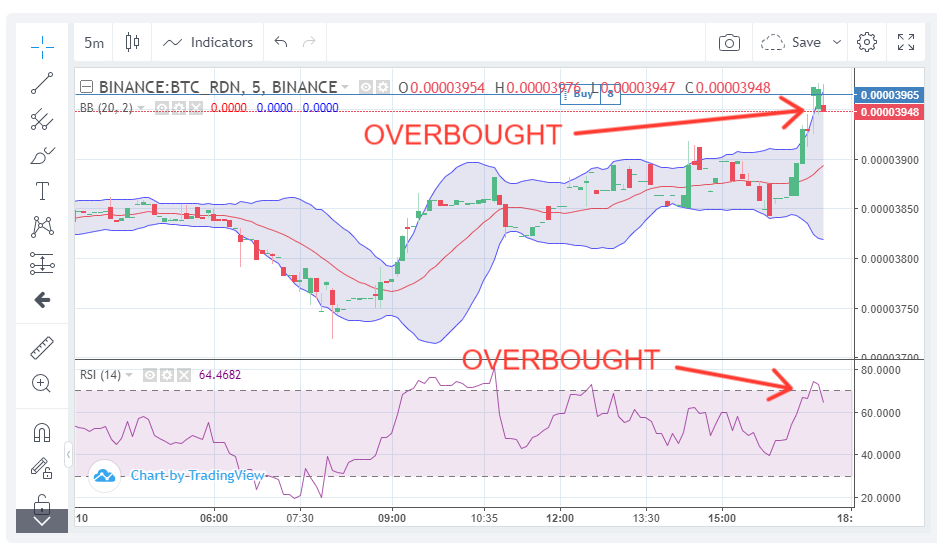Click the 0.00003965 price label
937x546 pixels.
889,95
